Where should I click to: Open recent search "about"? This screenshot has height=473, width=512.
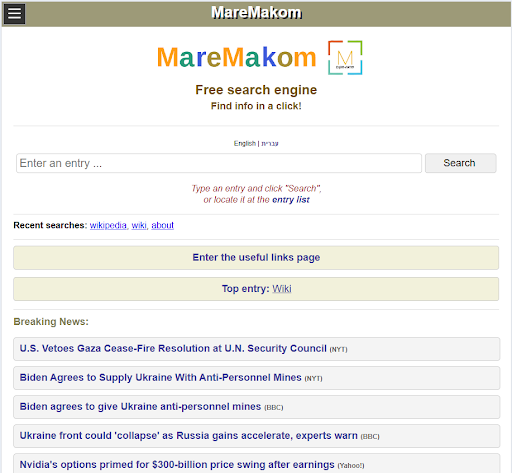click(162, 225)
